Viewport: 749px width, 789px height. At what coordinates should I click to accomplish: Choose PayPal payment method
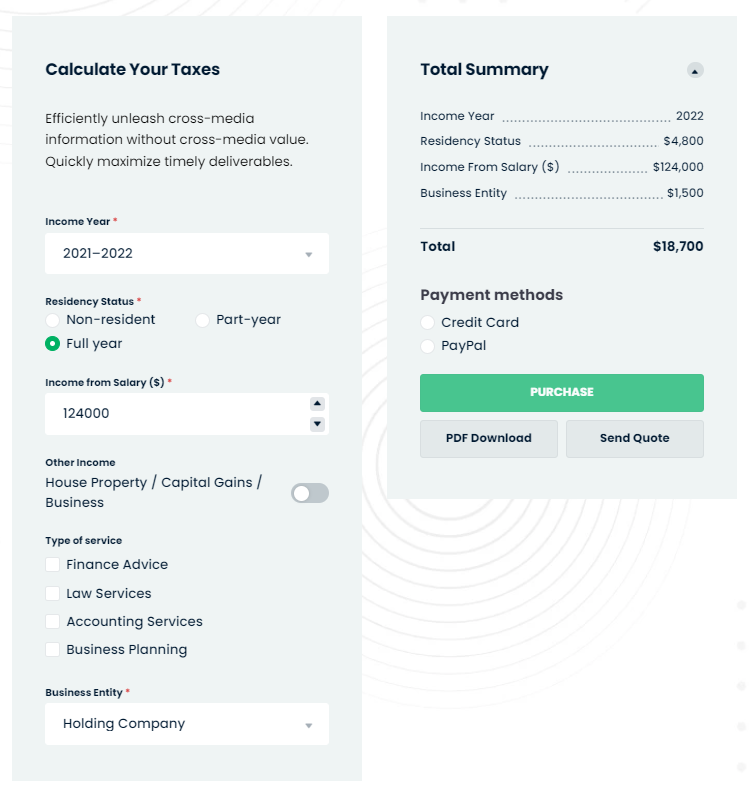[x=428, y=346]
